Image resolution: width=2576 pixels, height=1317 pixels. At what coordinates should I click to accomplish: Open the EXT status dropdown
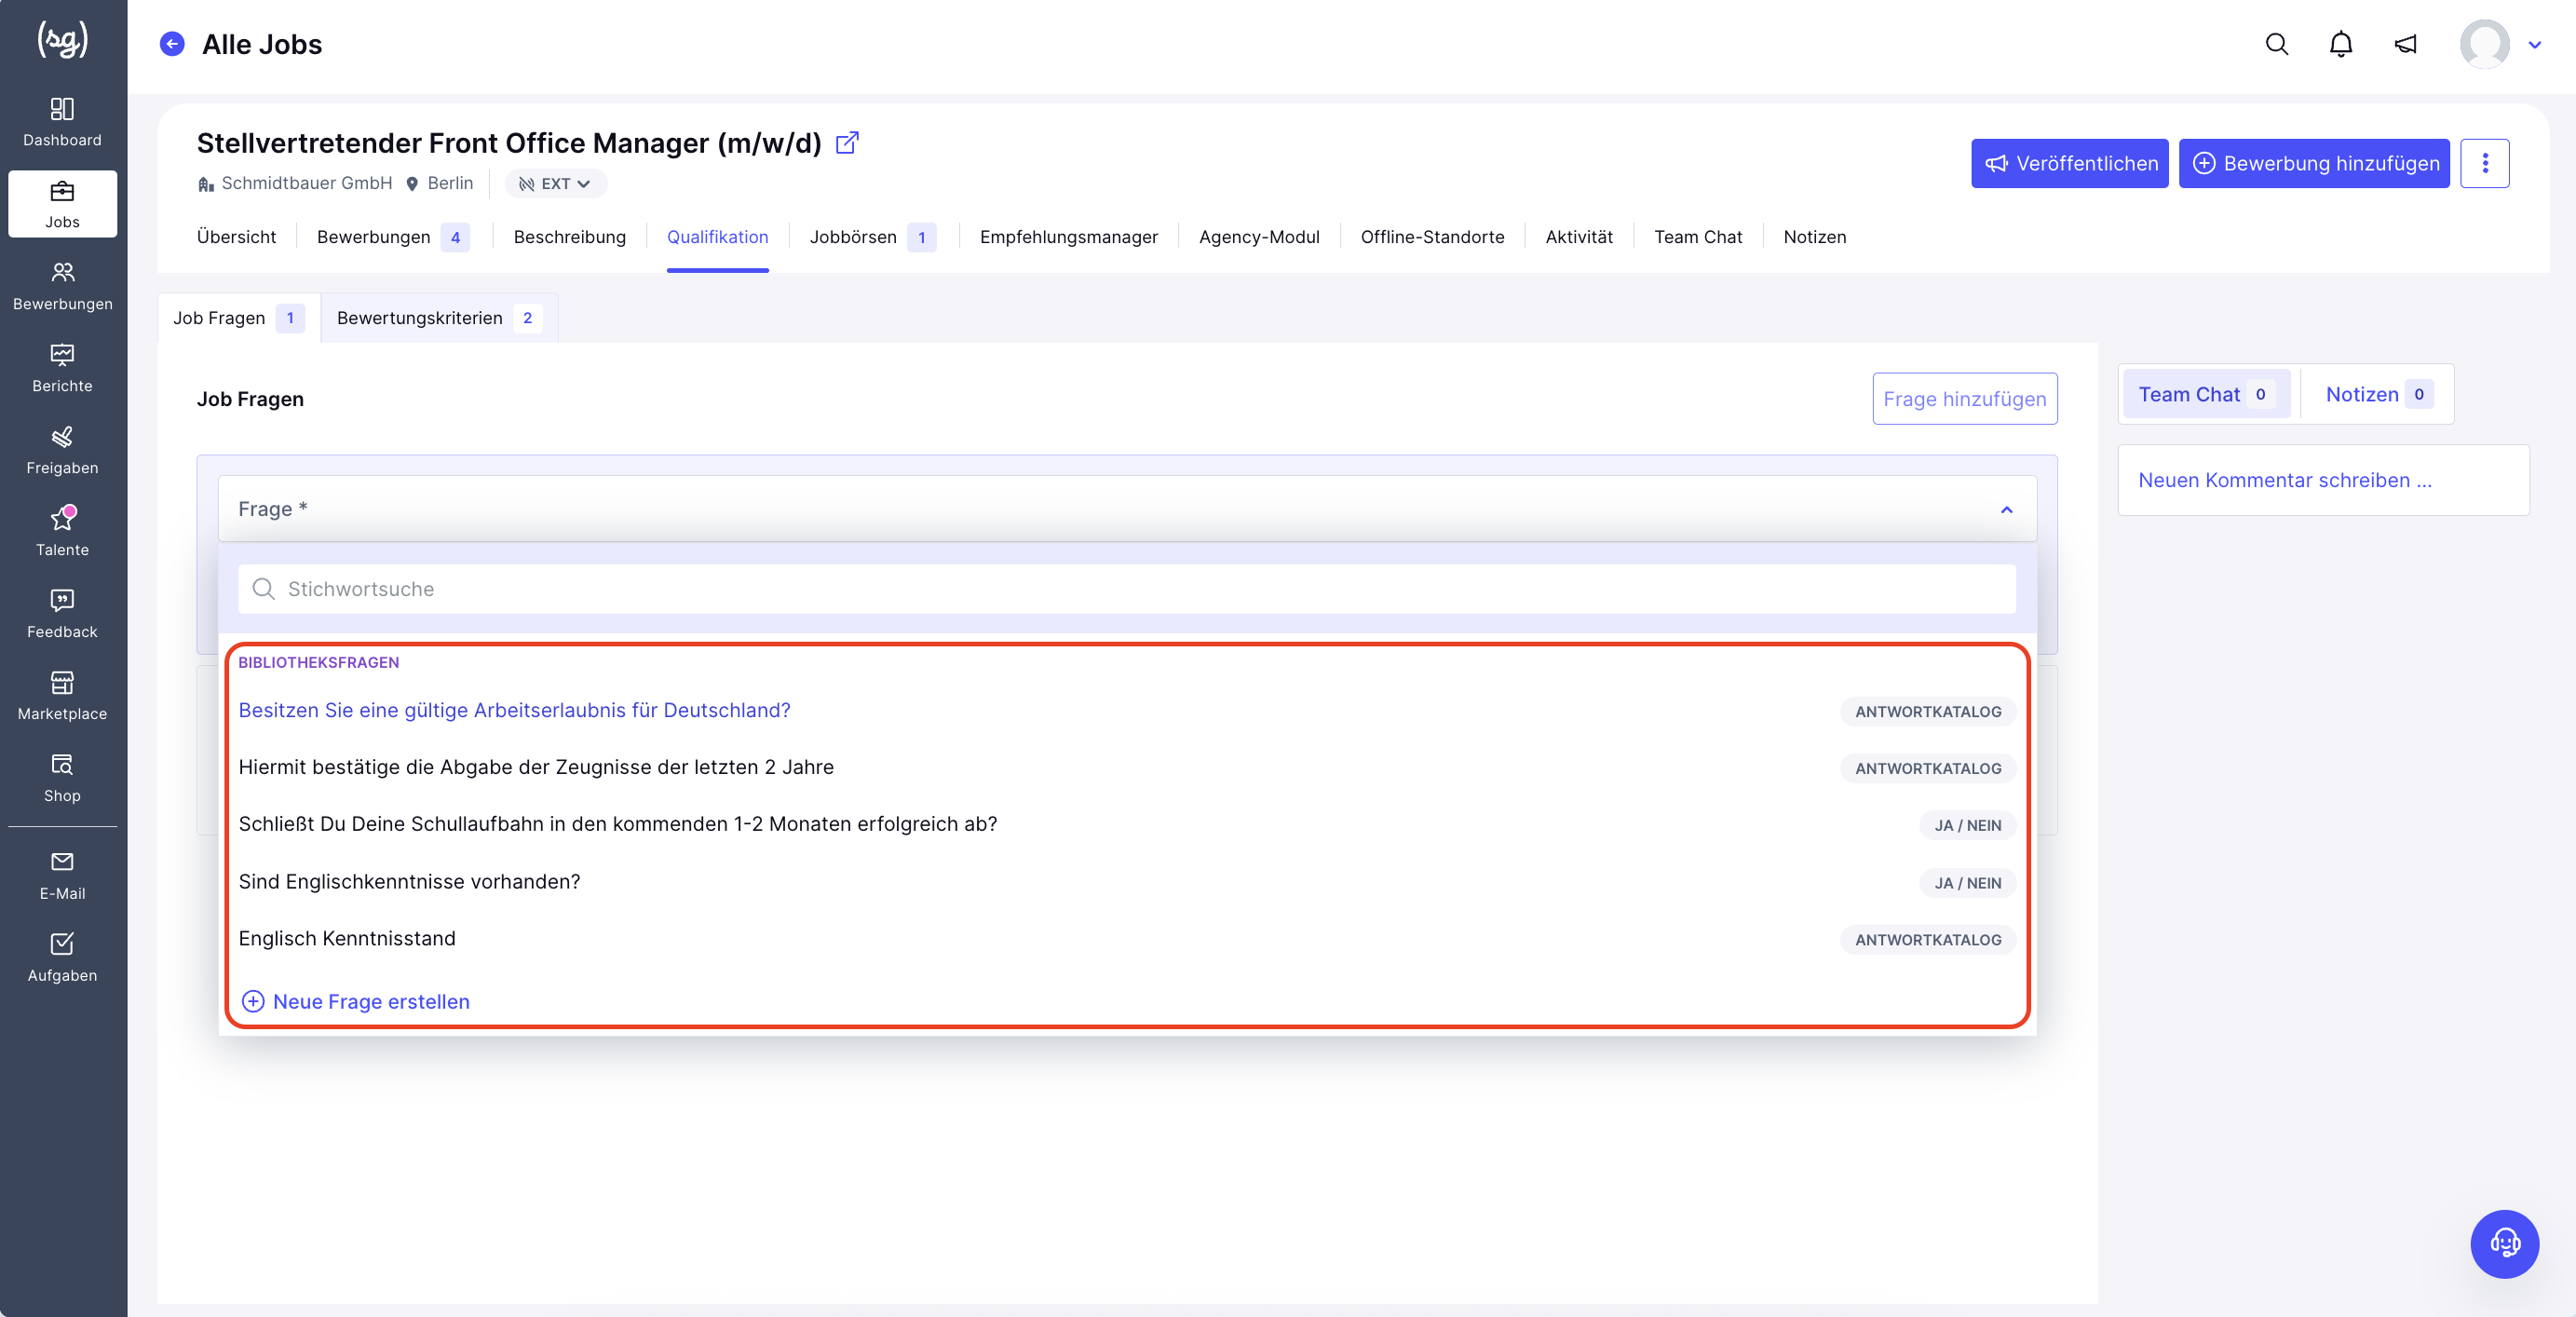(555, 183)
